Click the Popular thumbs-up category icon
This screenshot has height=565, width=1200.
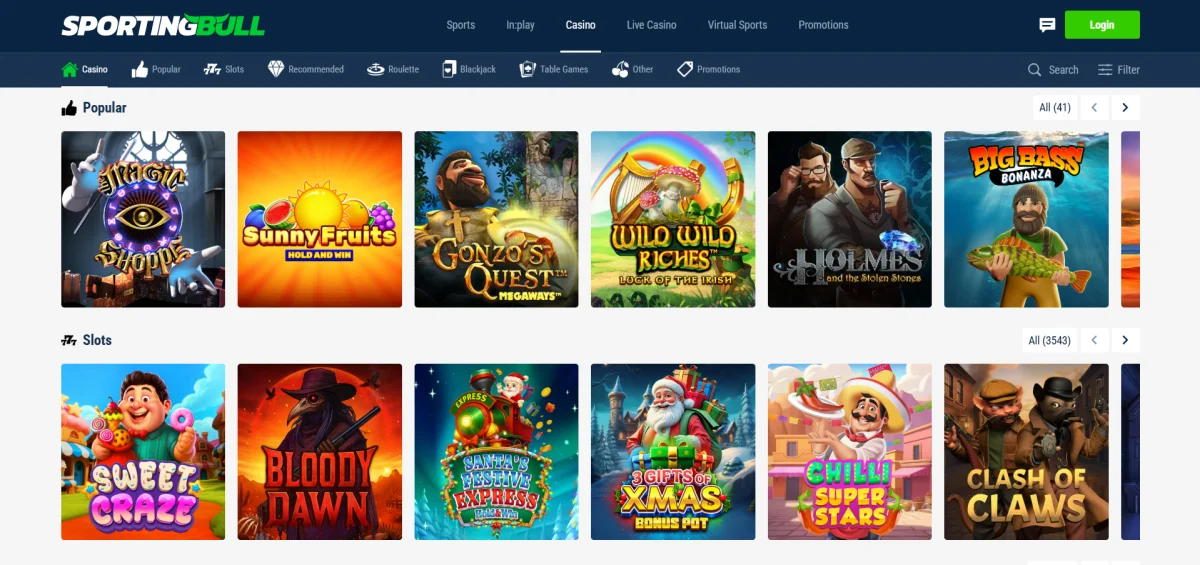pyautogui.click(x=139, y=69)
